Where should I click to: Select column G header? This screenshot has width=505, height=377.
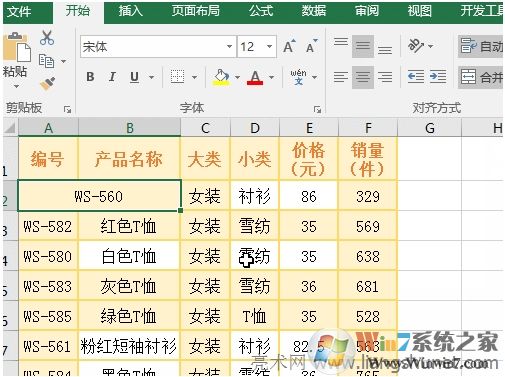point(430,128)
